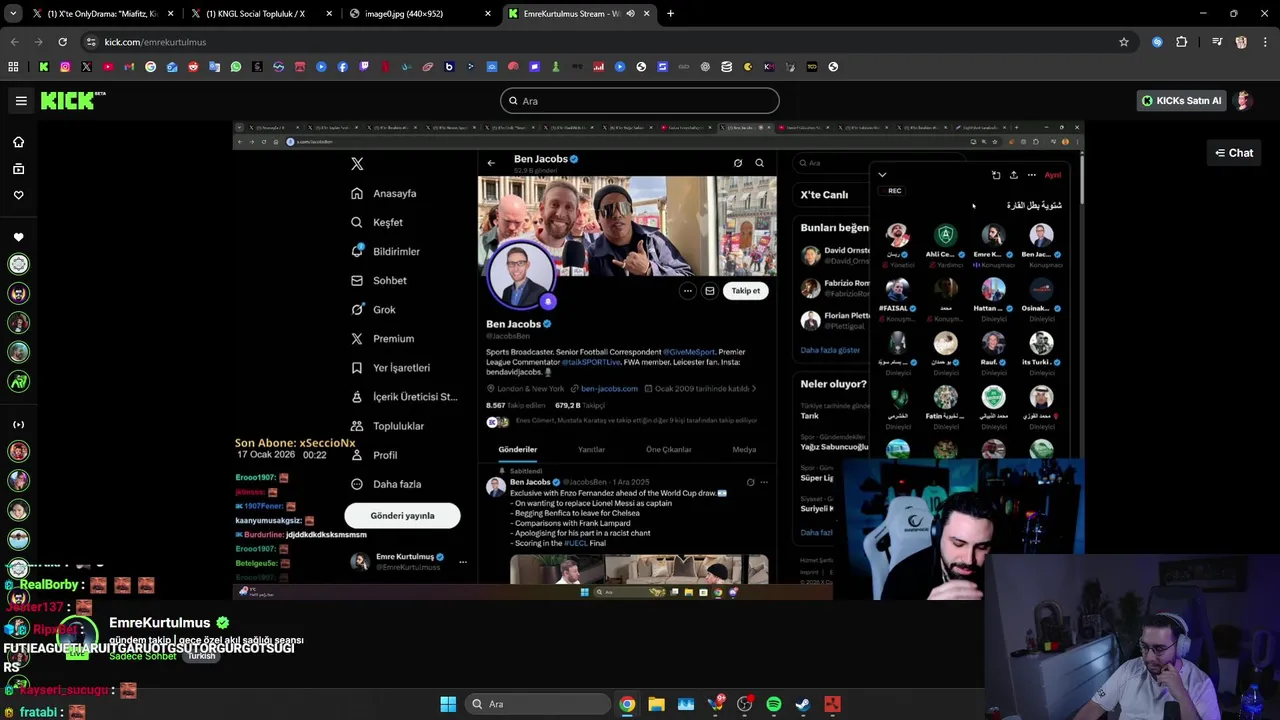Open Spotify from the taskbar
Screen dimensions: 1280x720
coord(774,704)
